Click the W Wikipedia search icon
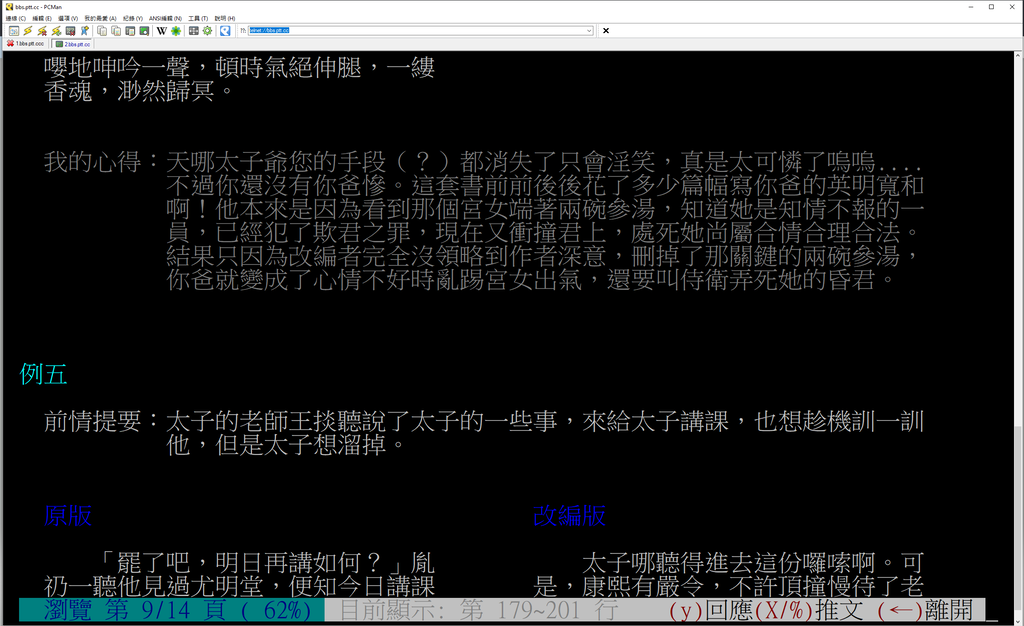The image size is (1024, 626). click(162, 31)
